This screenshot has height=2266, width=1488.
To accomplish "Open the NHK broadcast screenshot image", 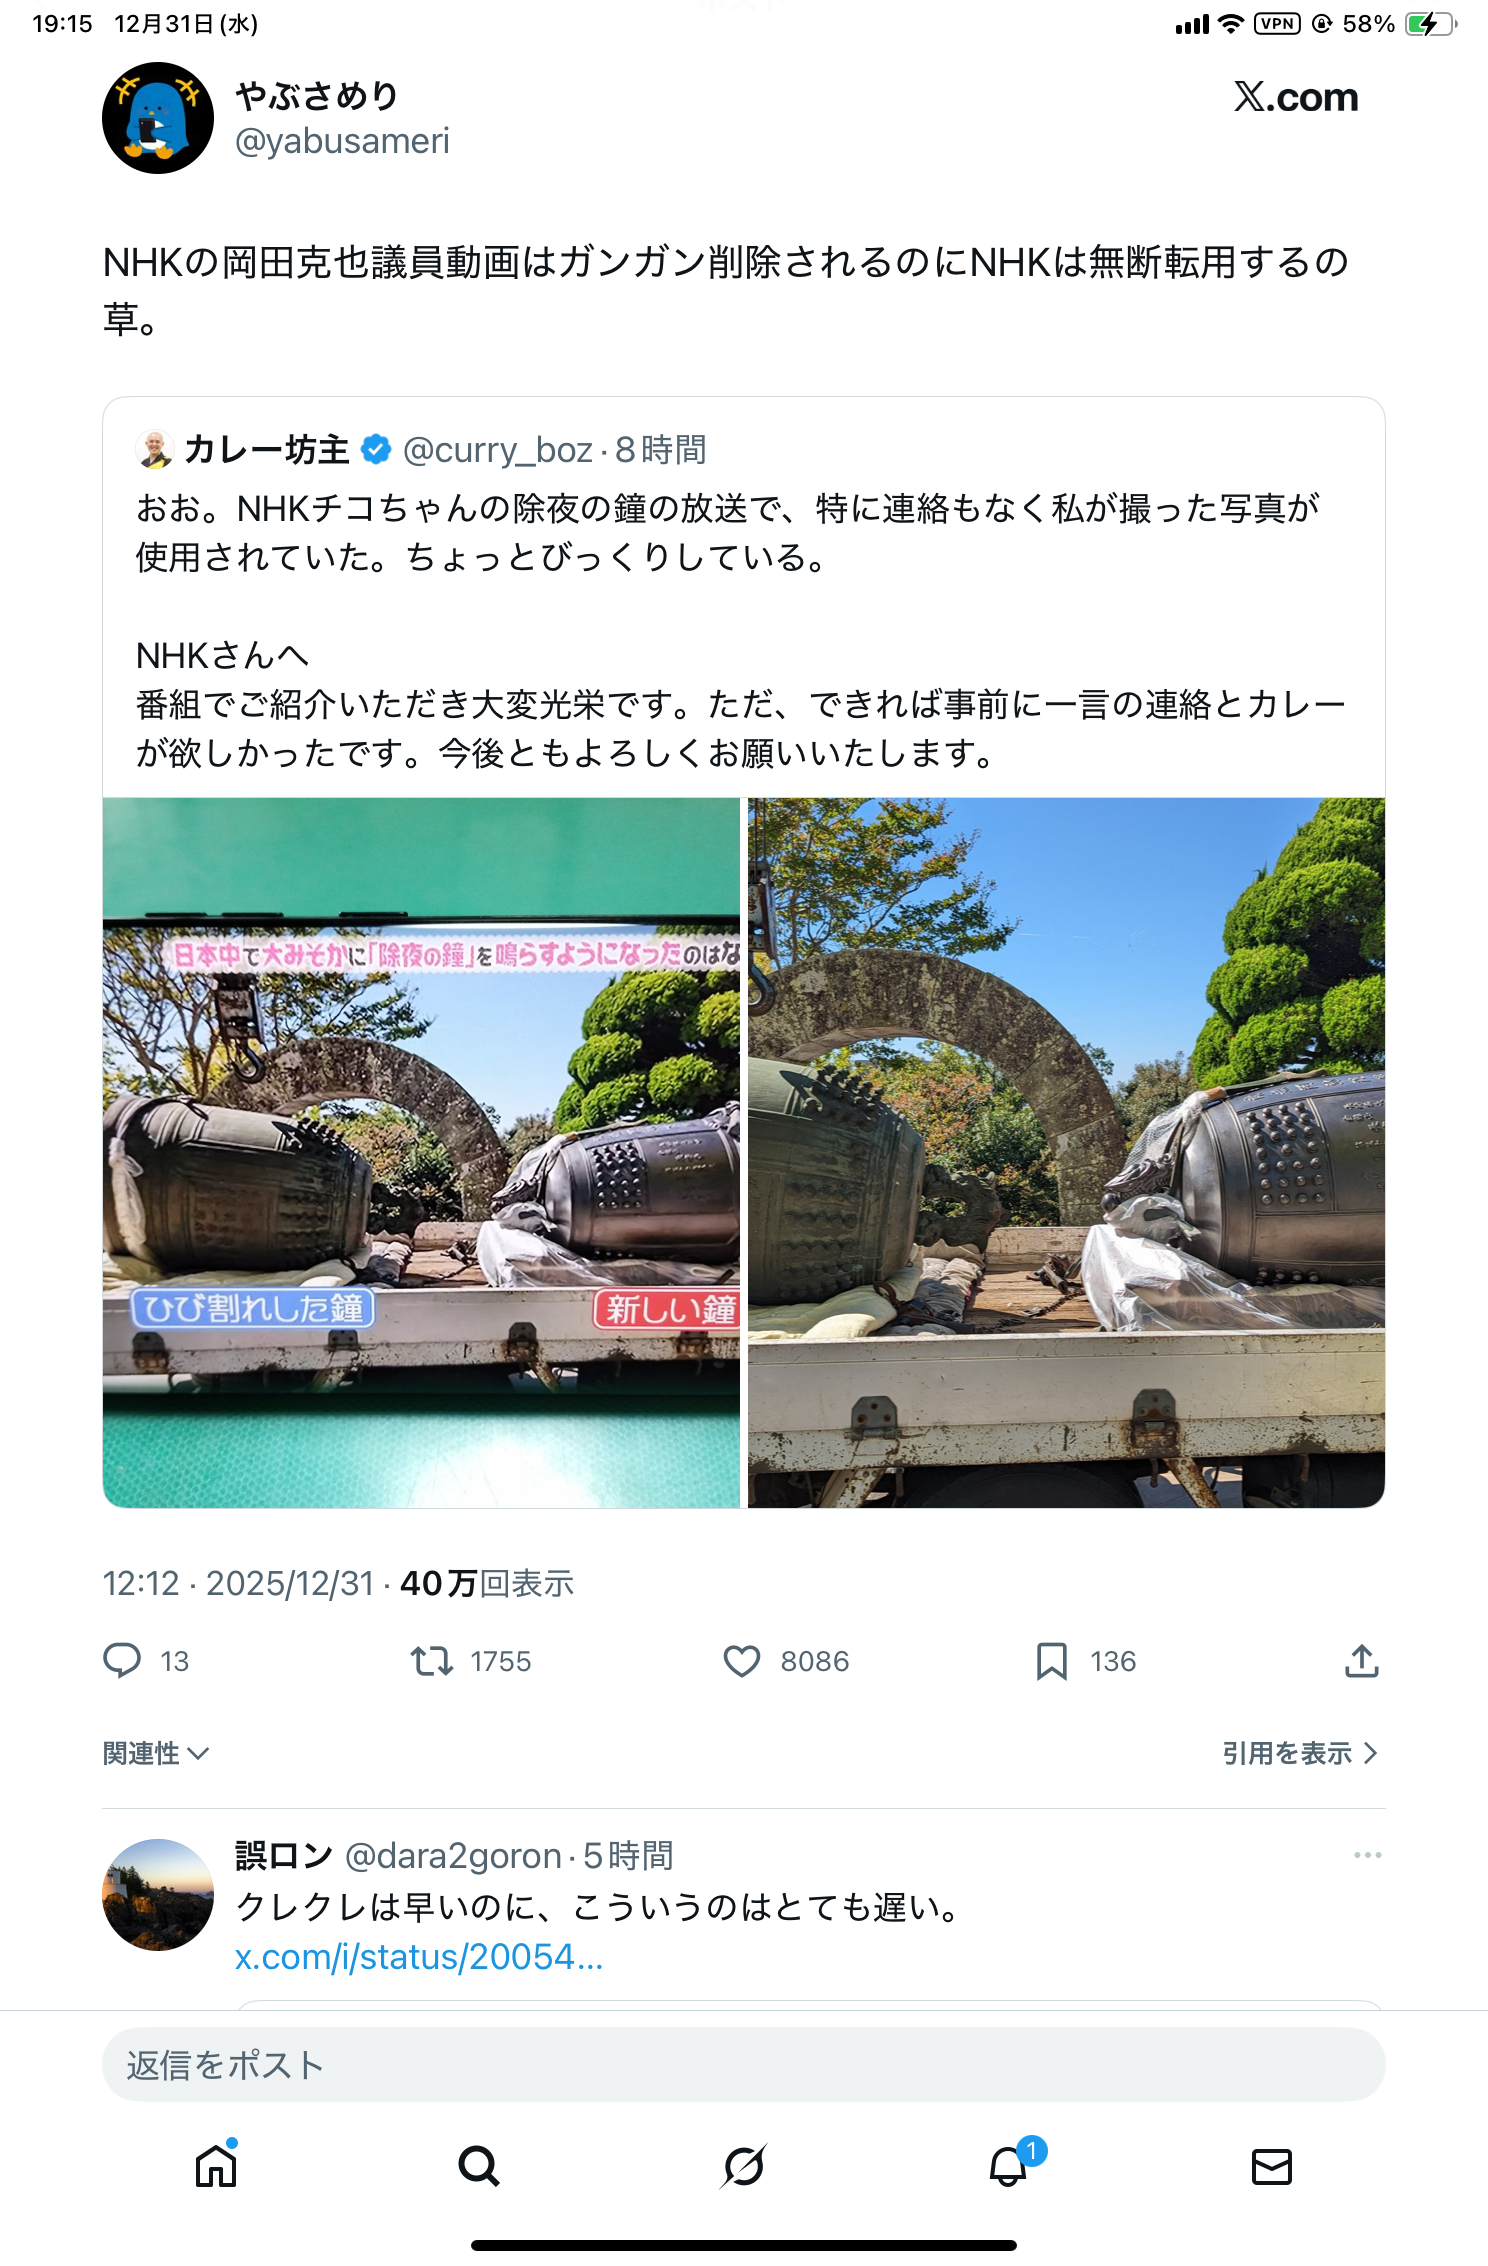I will 421,1153.
